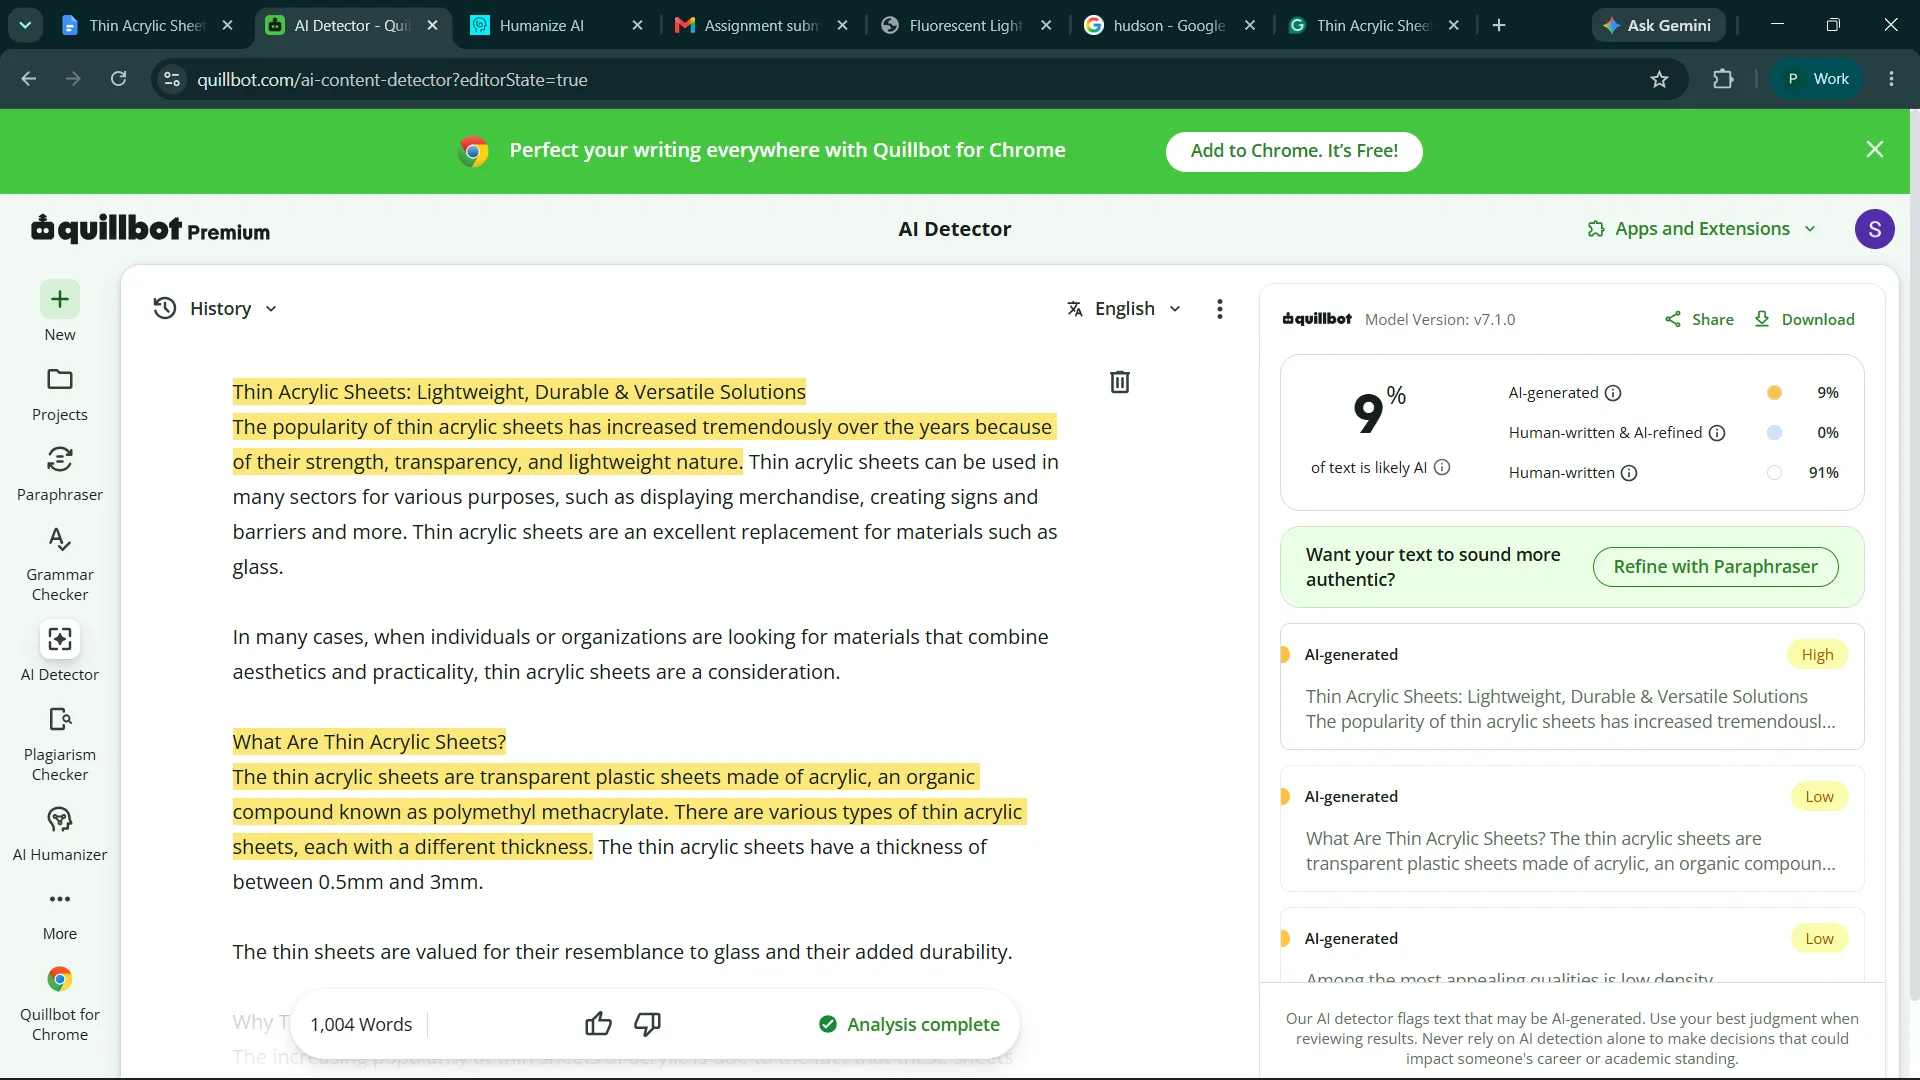Viewport: 1920px width, 1080px height.
Task: Open AI-generated card 'Among the most appealing'
Action: (1572, 945)
